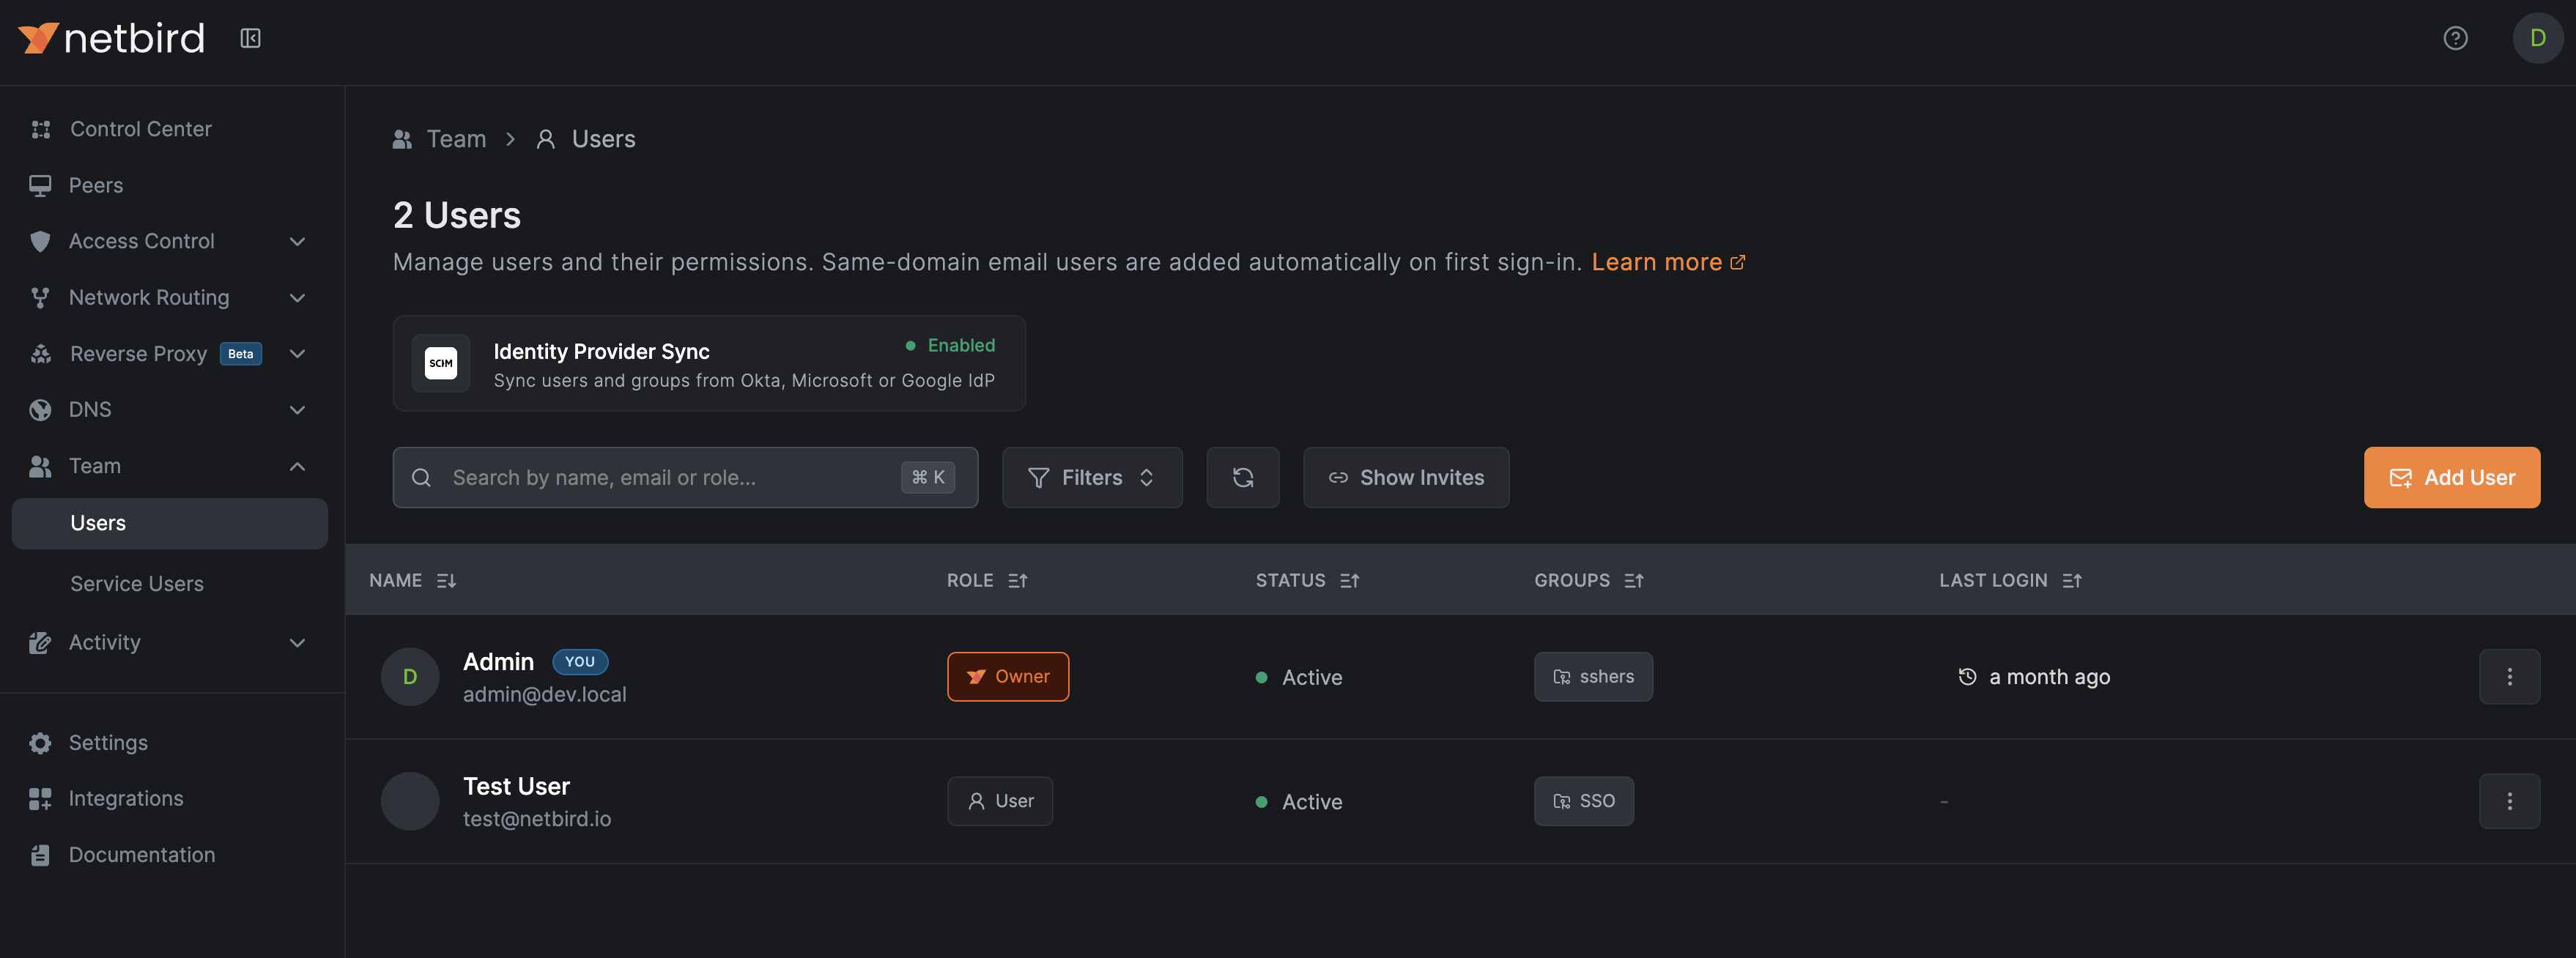Sort the table by the NAME column
2576x958 pixels.
(x=412, y=581)
